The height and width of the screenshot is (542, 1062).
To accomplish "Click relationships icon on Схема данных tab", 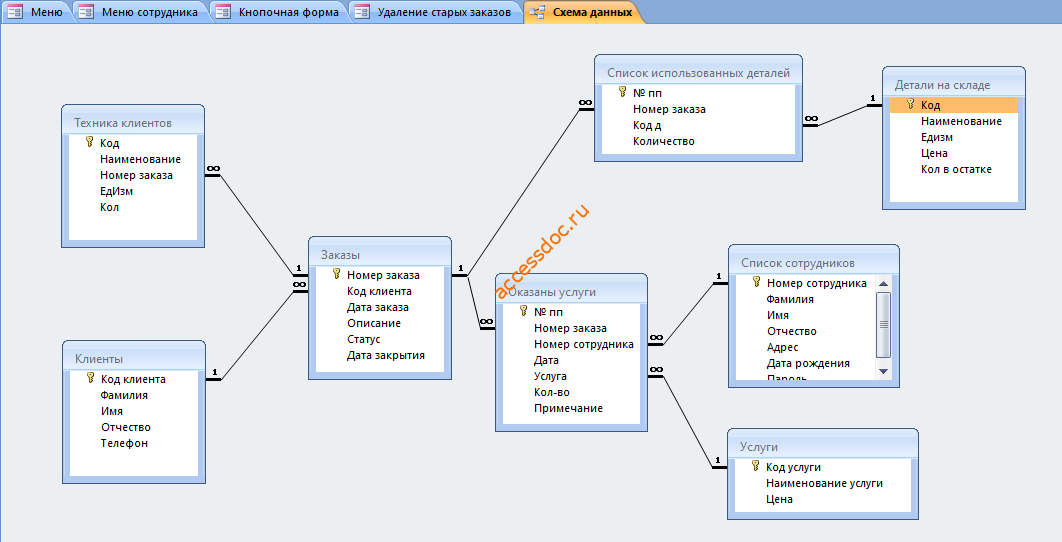I will [x=537, y=12].
